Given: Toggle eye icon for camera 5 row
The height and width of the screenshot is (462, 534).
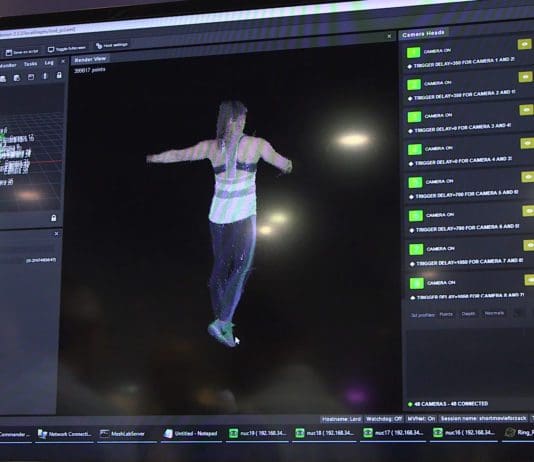Looking at the screenshot, I should point(528,177).
